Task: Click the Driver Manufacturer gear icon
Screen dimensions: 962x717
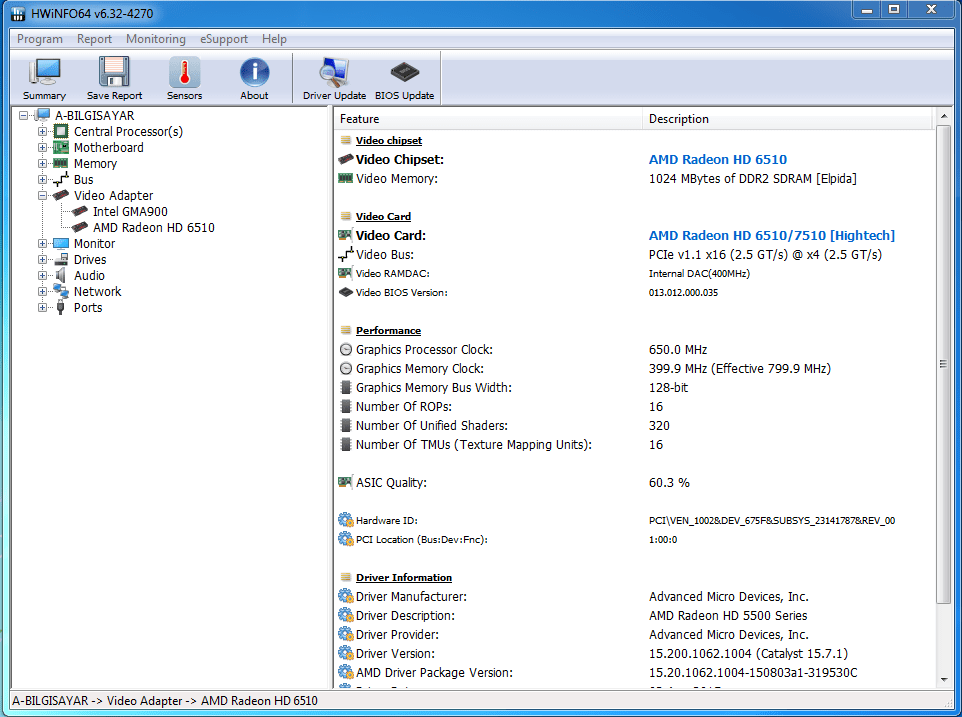Action: click(346, 596)
